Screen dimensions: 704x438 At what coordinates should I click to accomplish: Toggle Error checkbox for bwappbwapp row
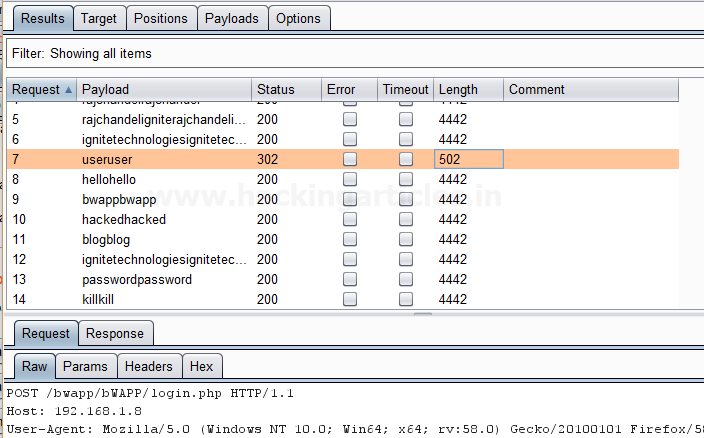coord(350,199)
